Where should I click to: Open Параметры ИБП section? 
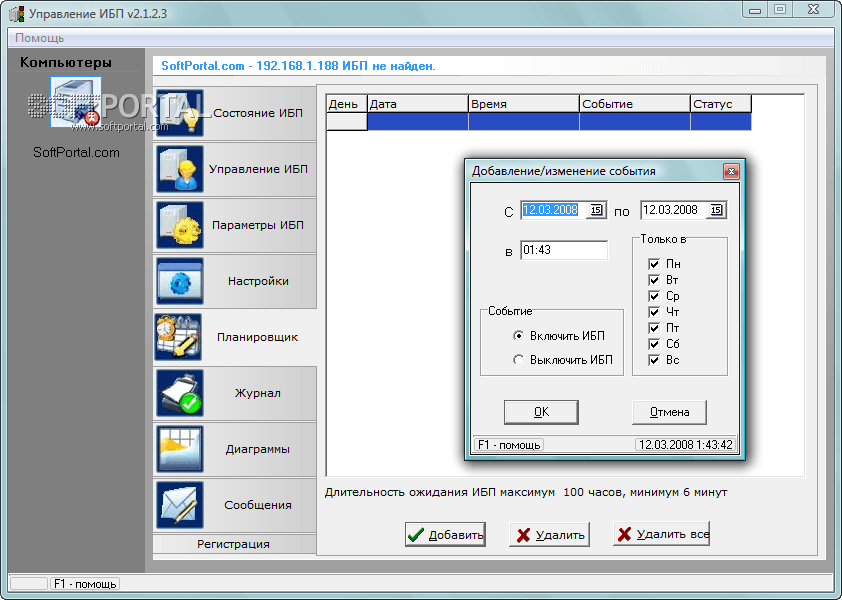point(235,225)
